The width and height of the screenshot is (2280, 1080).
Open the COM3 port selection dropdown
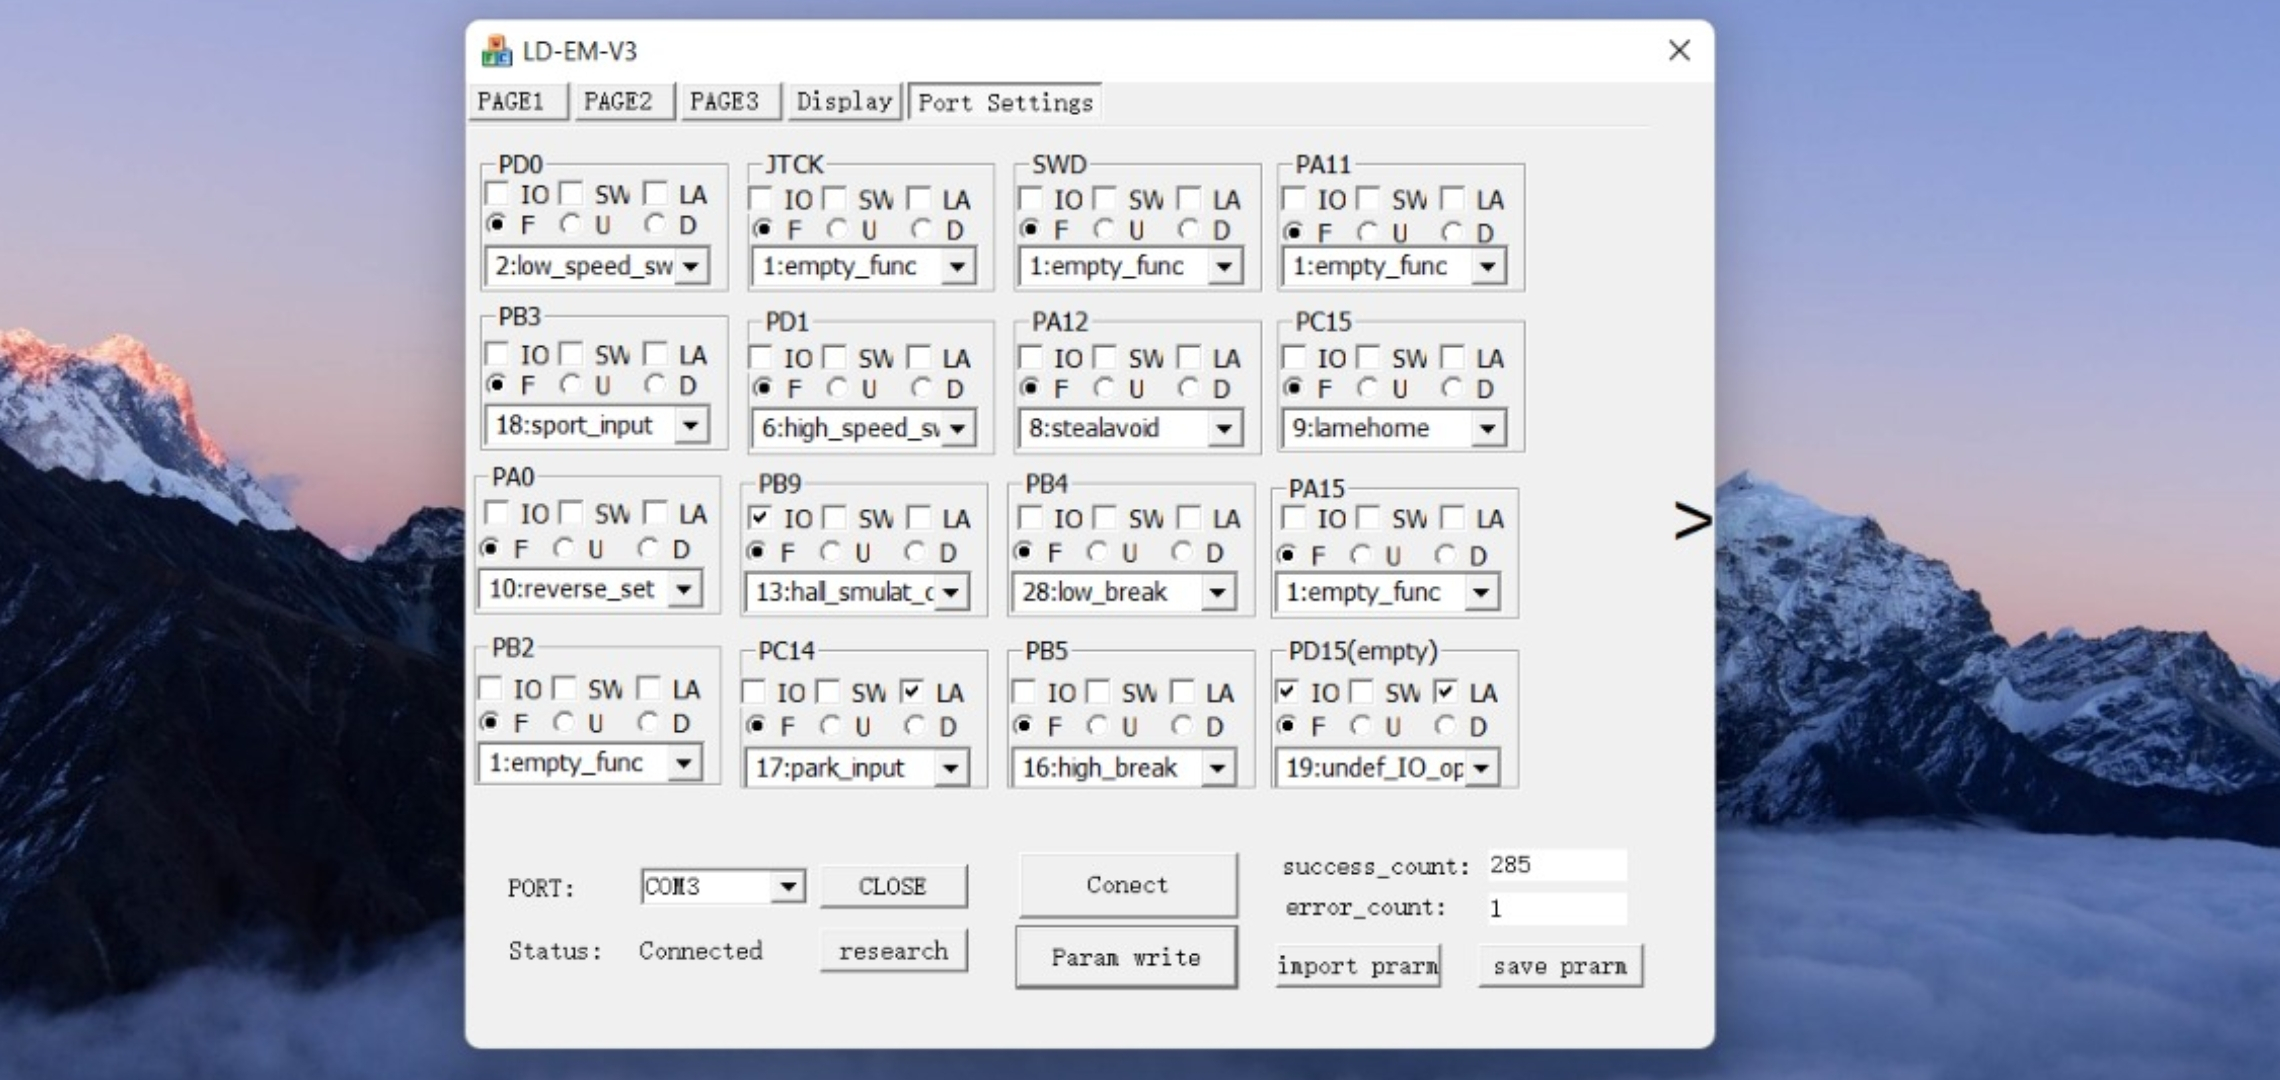coord(788,887)
